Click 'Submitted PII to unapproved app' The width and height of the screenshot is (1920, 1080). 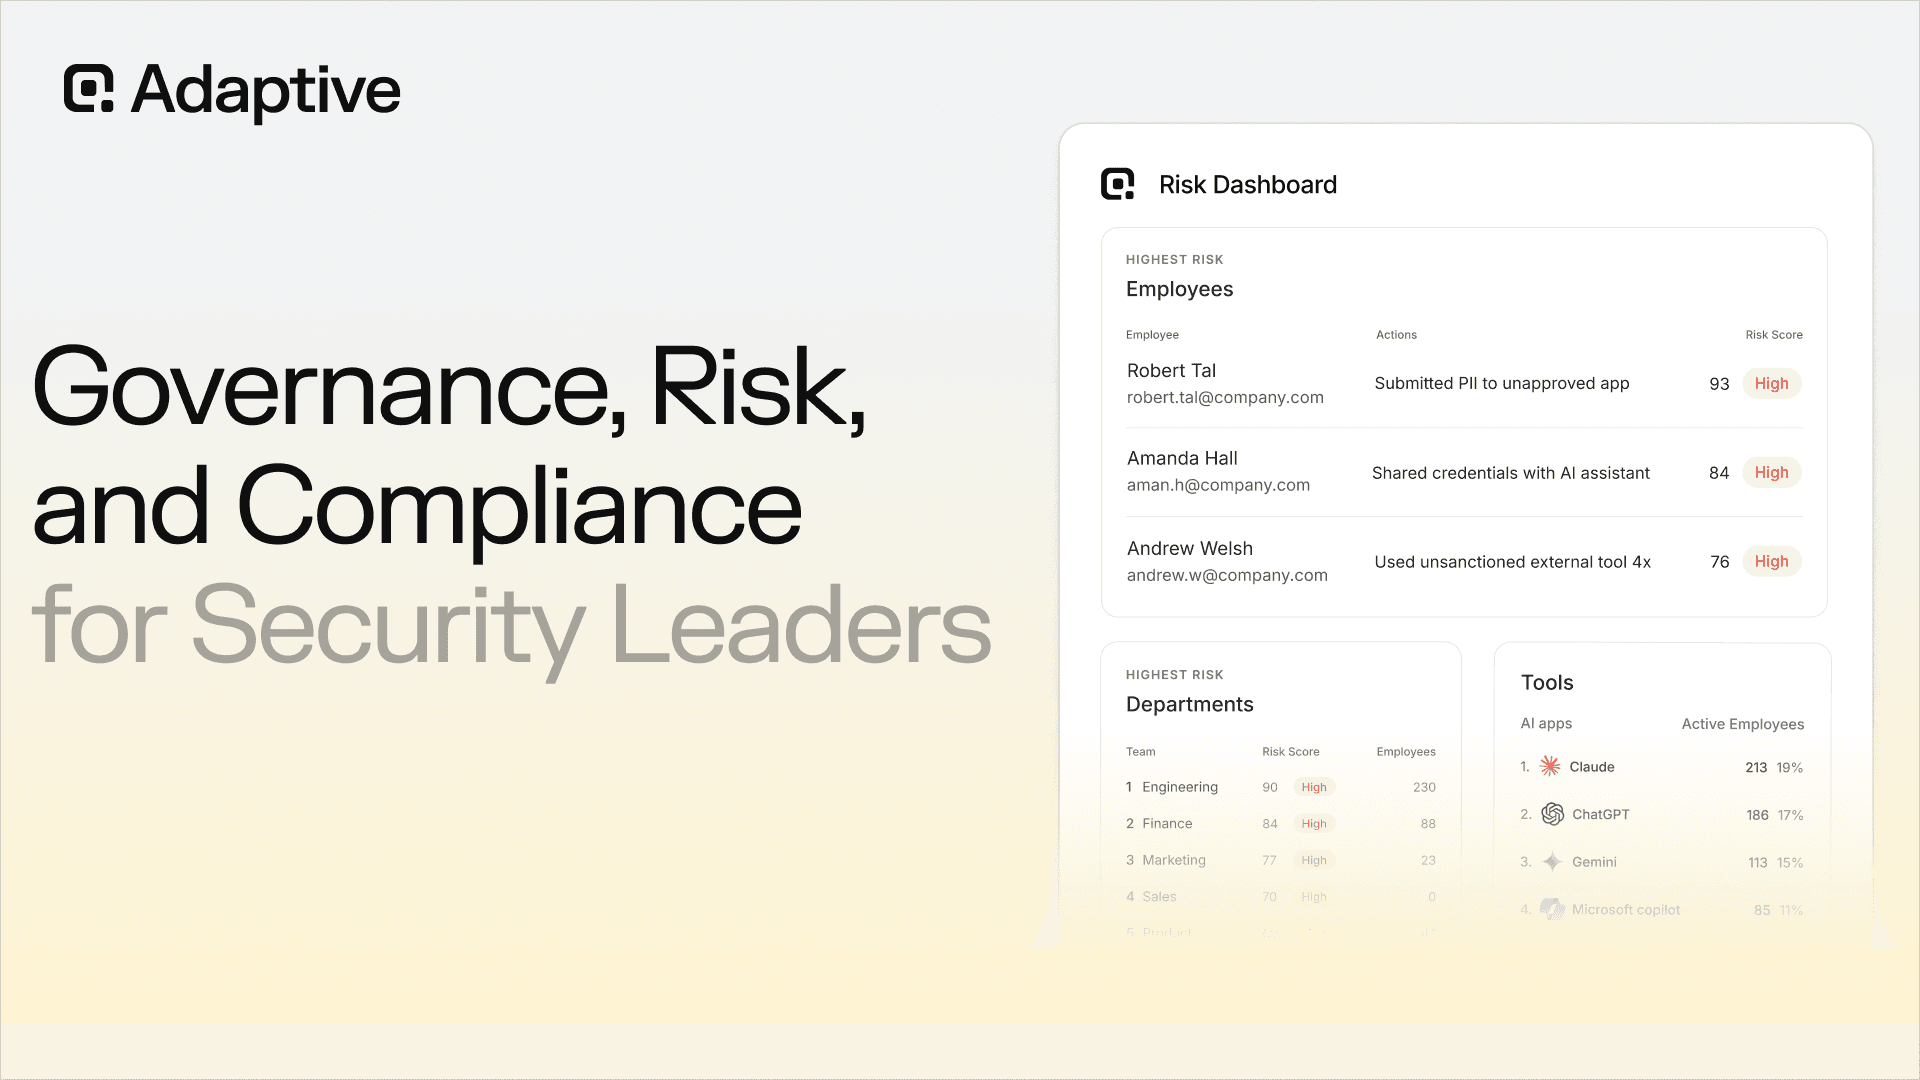[x=1501, y=384]
